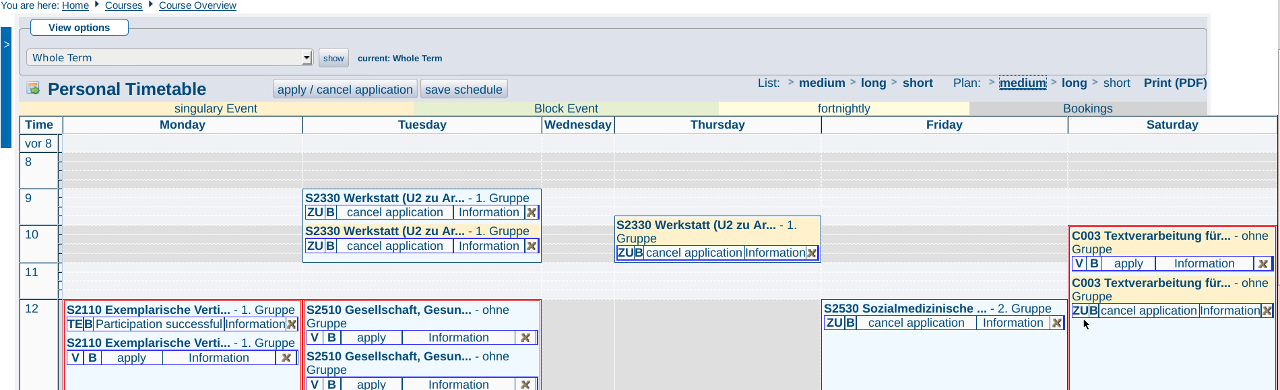Remove Thursday S2330 Werkstatt entry
This screenshot has height=390, width=1280.
click(x=812, y=253)
